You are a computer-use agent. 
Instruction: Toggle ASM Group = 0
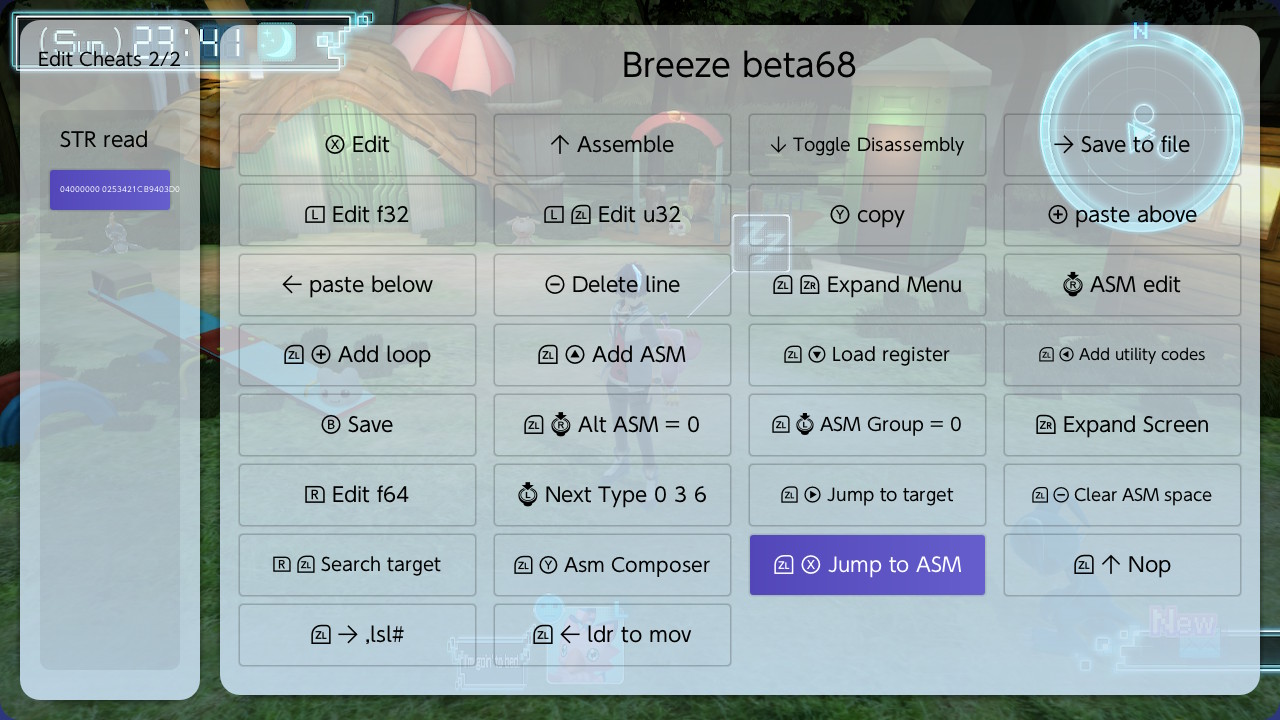867,425
